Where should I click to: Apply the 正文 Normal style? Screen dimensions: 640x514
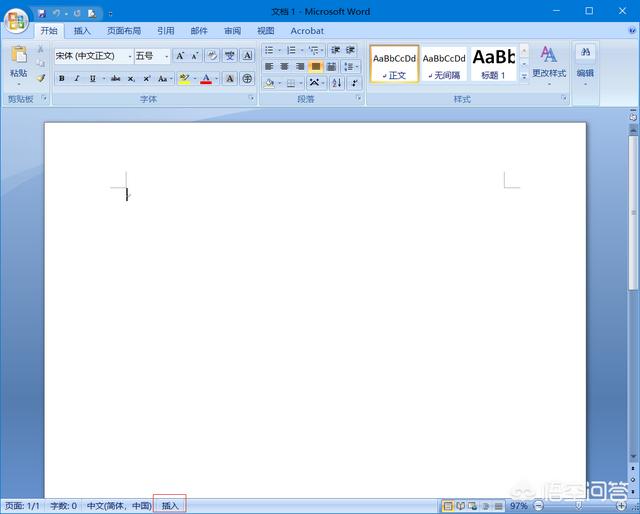[394, 64]
